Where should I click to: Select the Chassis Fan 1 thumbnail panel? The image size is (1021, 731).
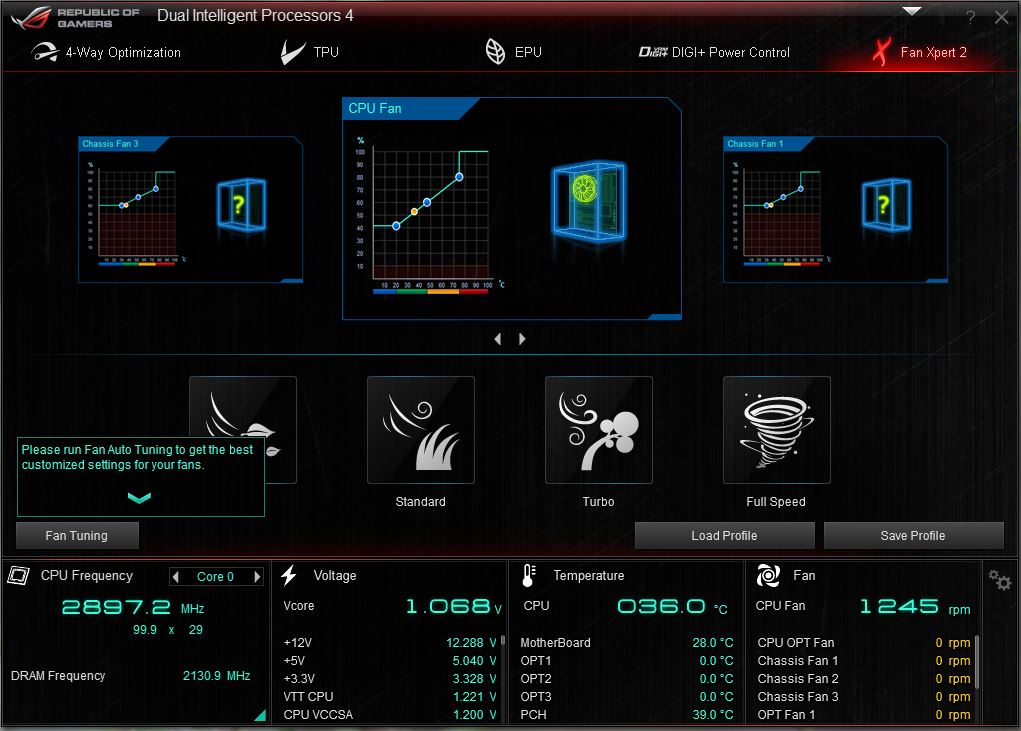click(x=835, y=210)
